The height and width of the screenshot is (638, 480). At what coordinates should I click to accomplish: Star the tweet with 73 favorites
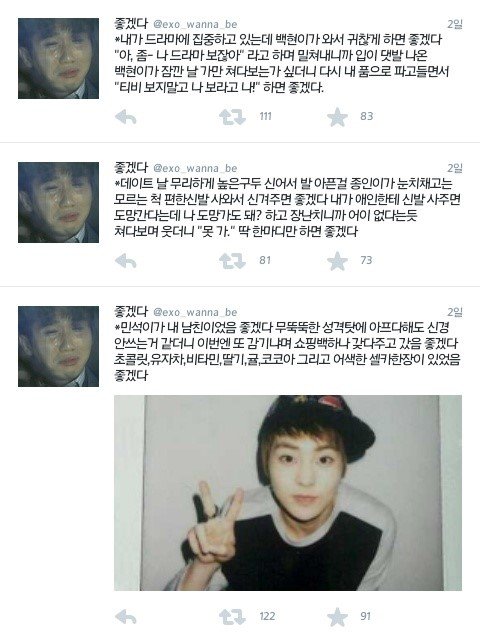337,261
